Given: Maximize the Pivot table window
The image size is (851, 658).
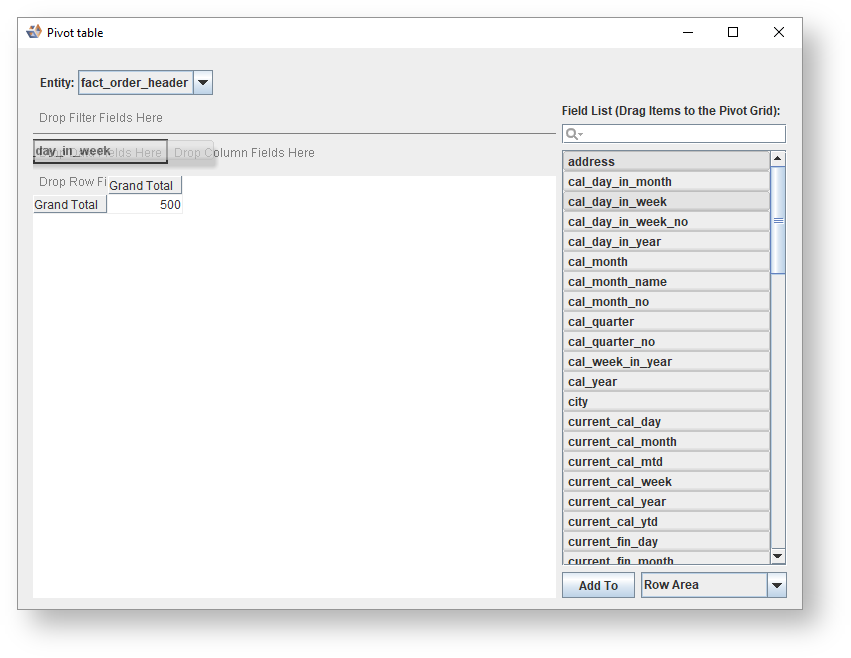Looking at the screenshot, I should (733, 32).
